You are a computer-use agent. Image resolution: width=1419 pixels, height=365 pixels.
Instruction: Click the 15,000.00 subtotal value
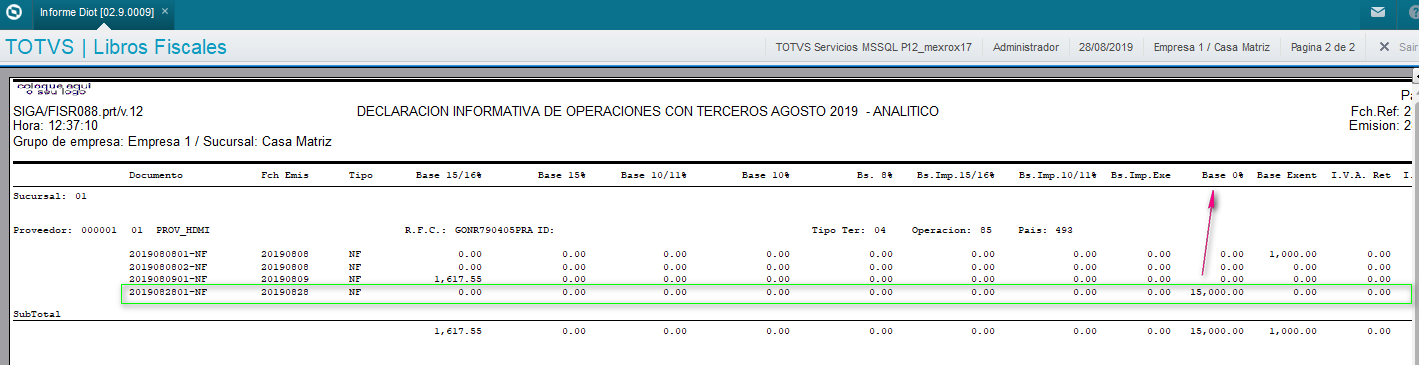(1216, 331)
